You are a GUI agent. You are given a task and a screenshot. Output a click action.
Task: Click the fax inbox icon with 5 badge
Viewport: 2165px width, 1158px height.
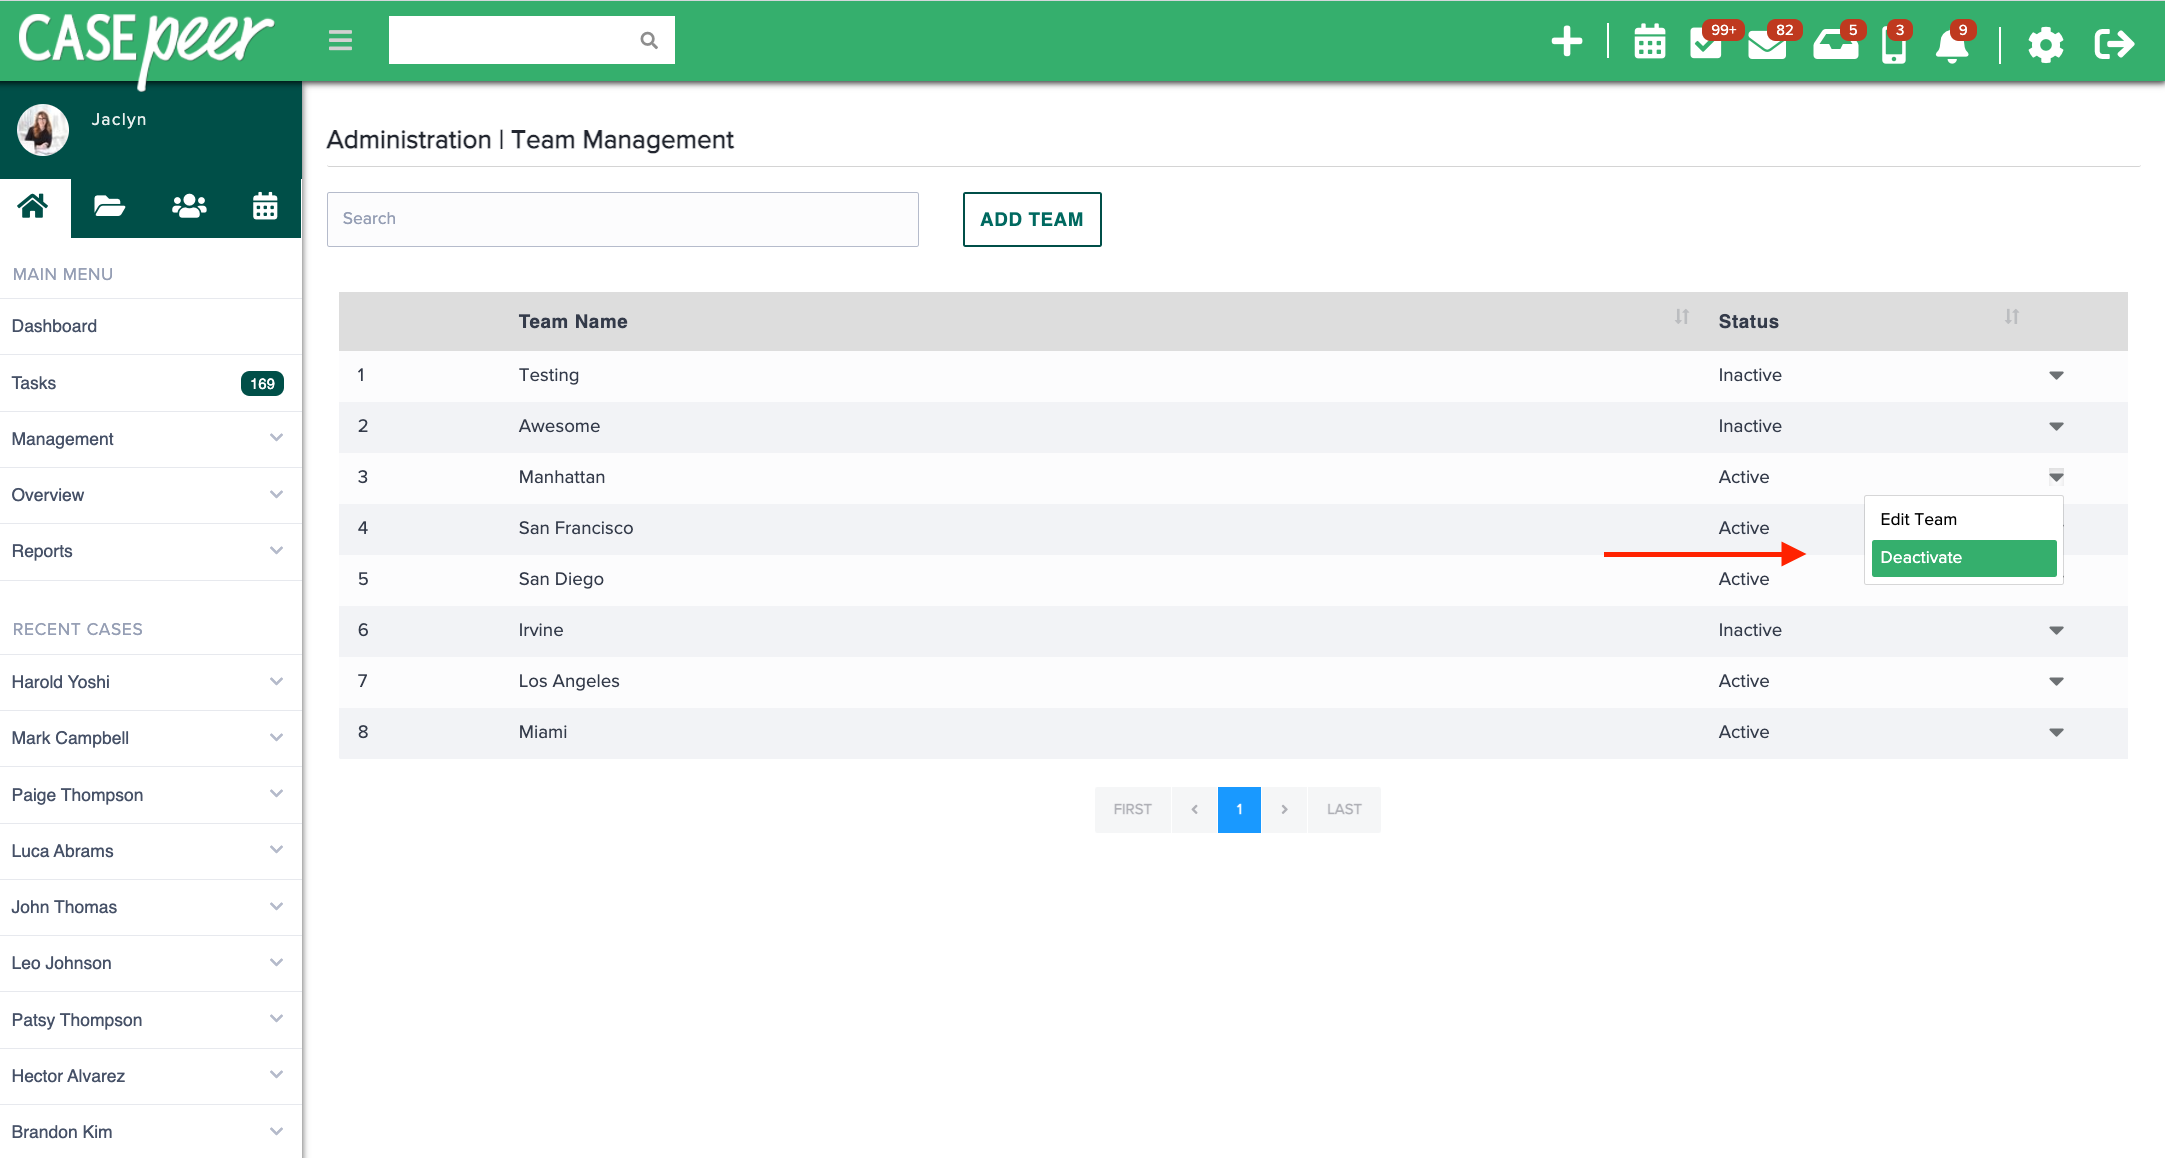(x=1836, y=46)
